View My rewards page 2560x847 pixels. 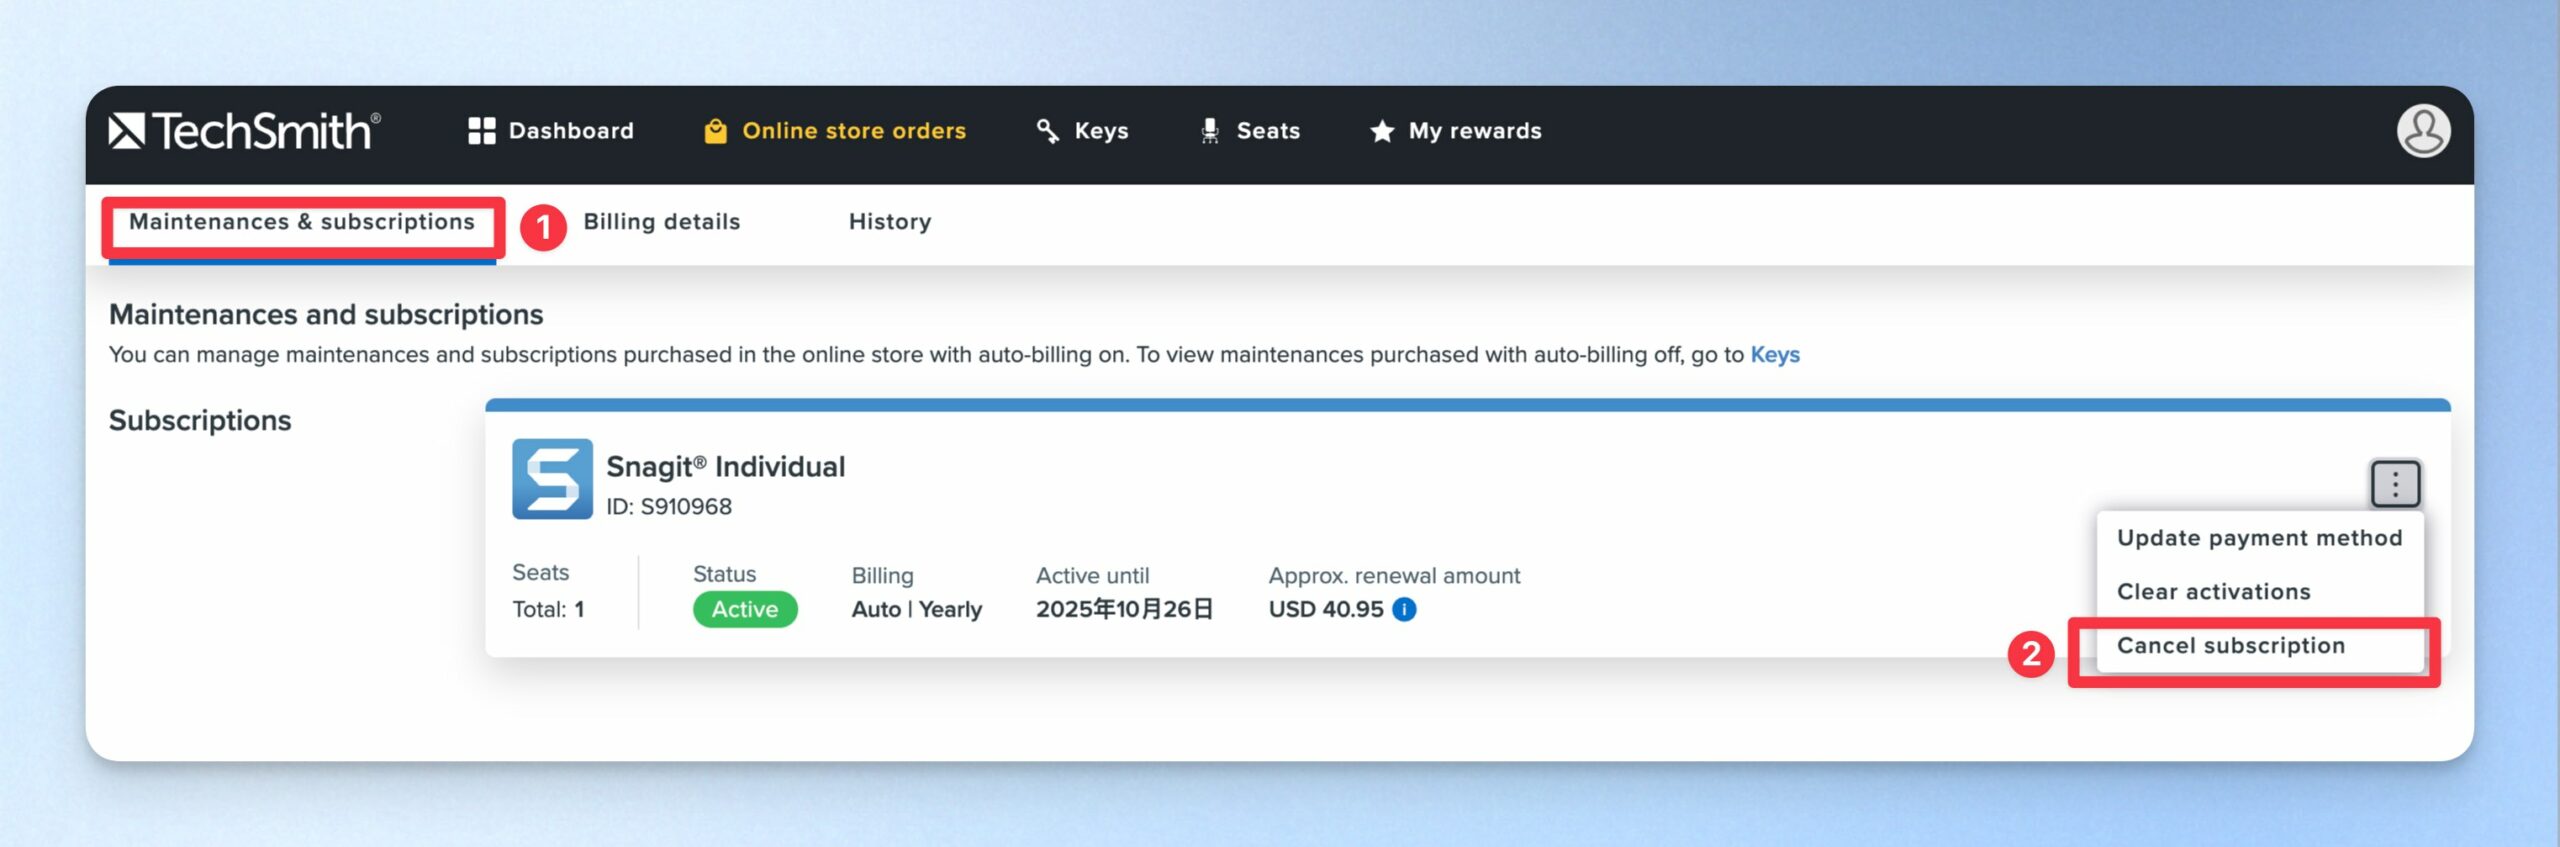(1456, 131)
